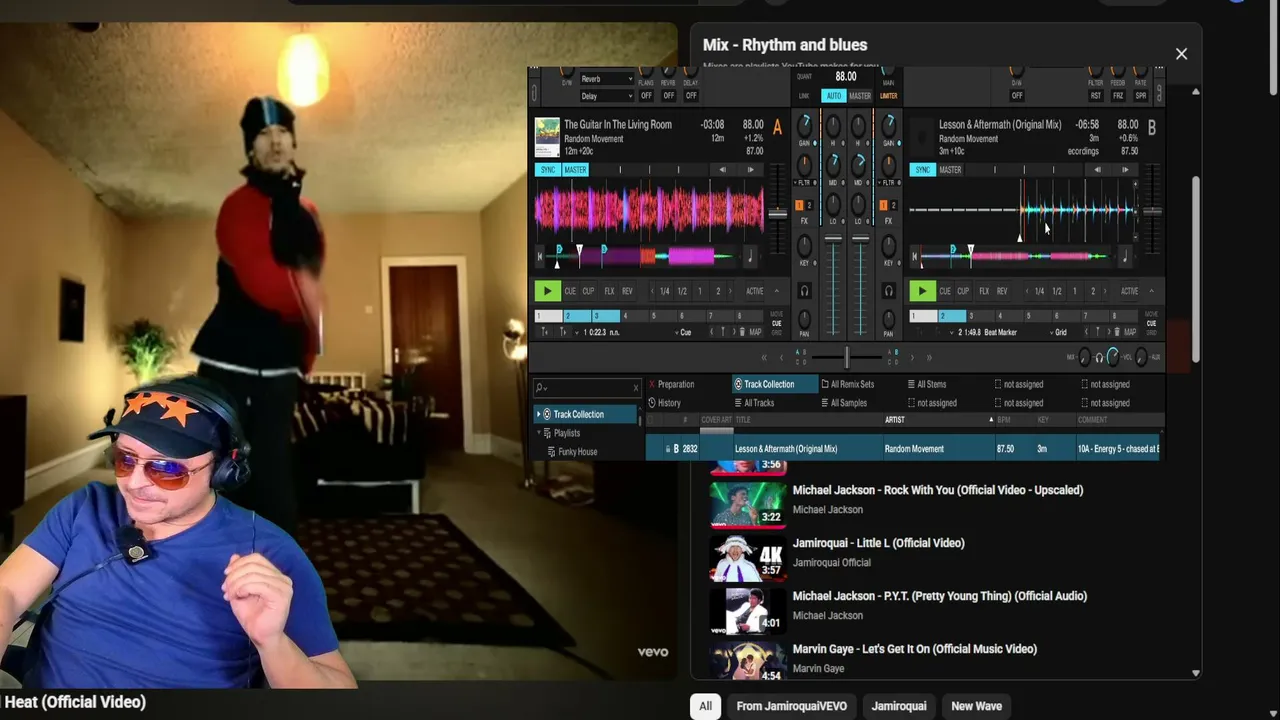
Task: Nudge deck A tempo bend backward
Action: [x=723, y=170]
